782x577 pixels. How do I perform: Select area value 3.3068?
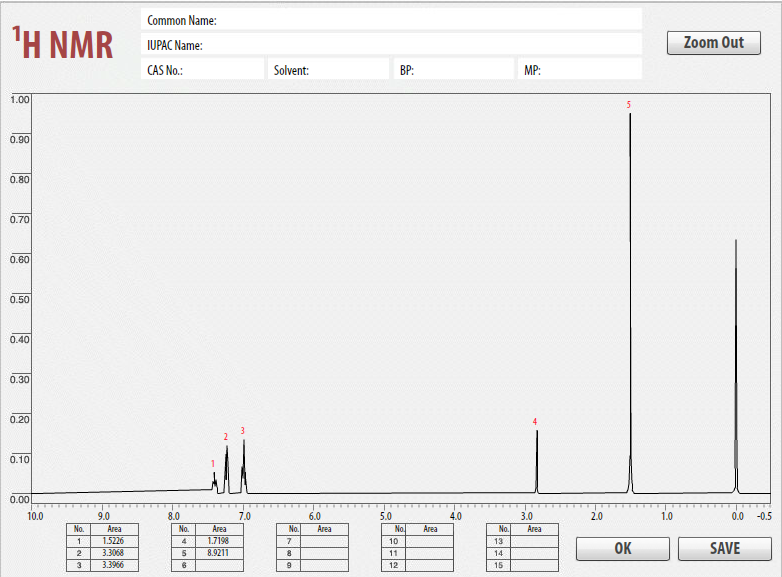(114, 553)
